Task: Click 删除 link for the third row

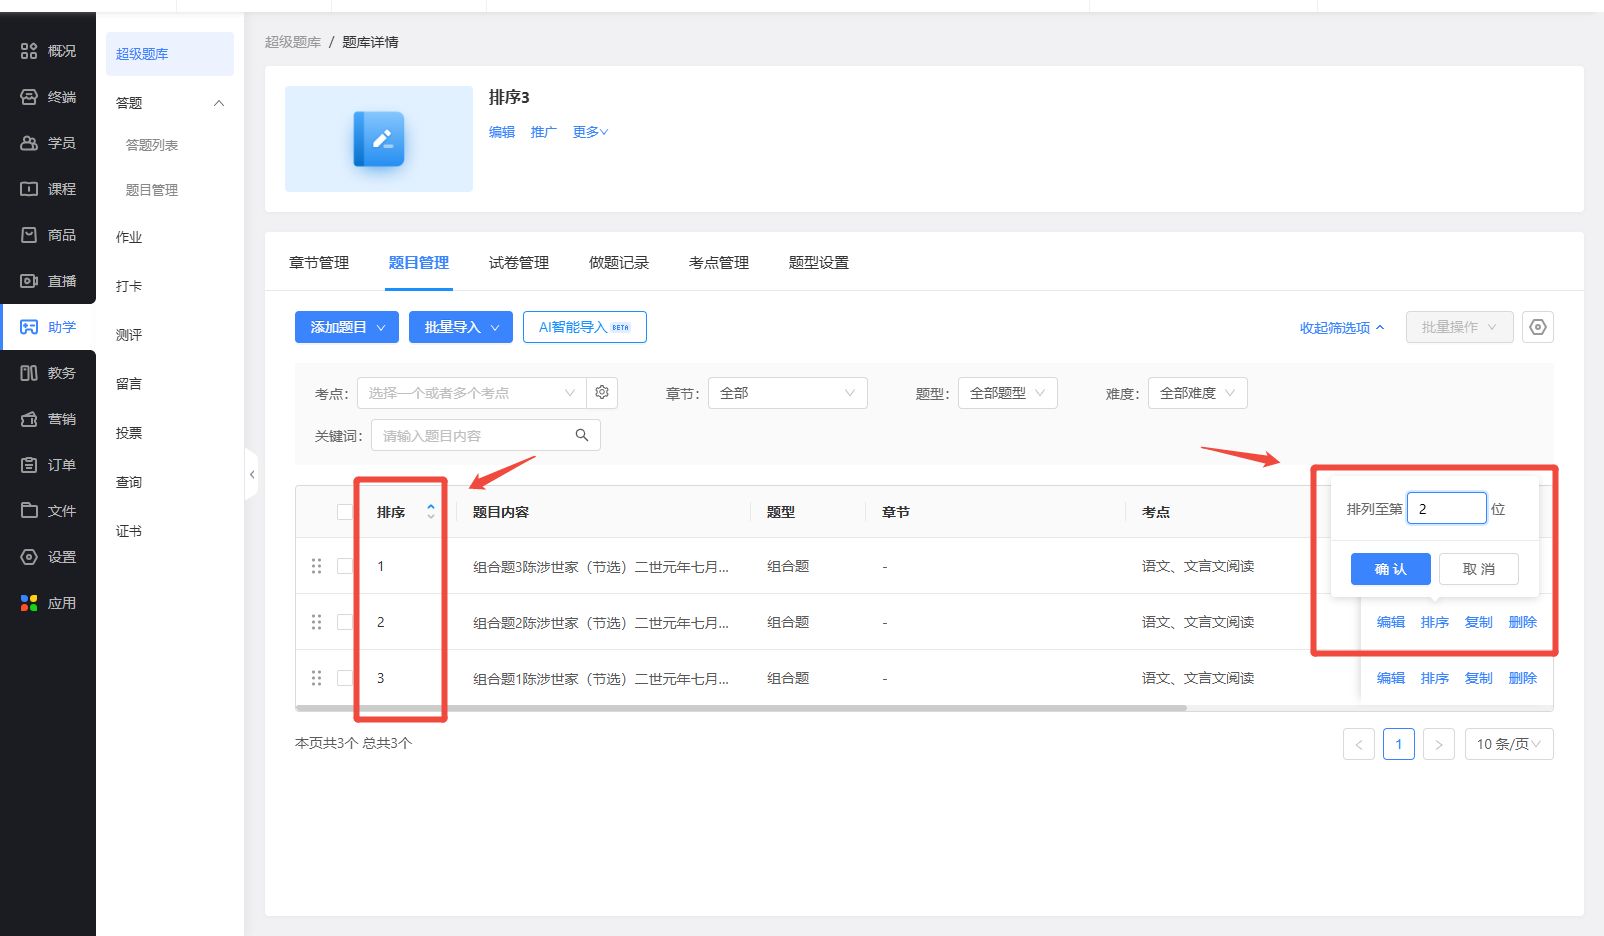Action: tap(1522, 678)
